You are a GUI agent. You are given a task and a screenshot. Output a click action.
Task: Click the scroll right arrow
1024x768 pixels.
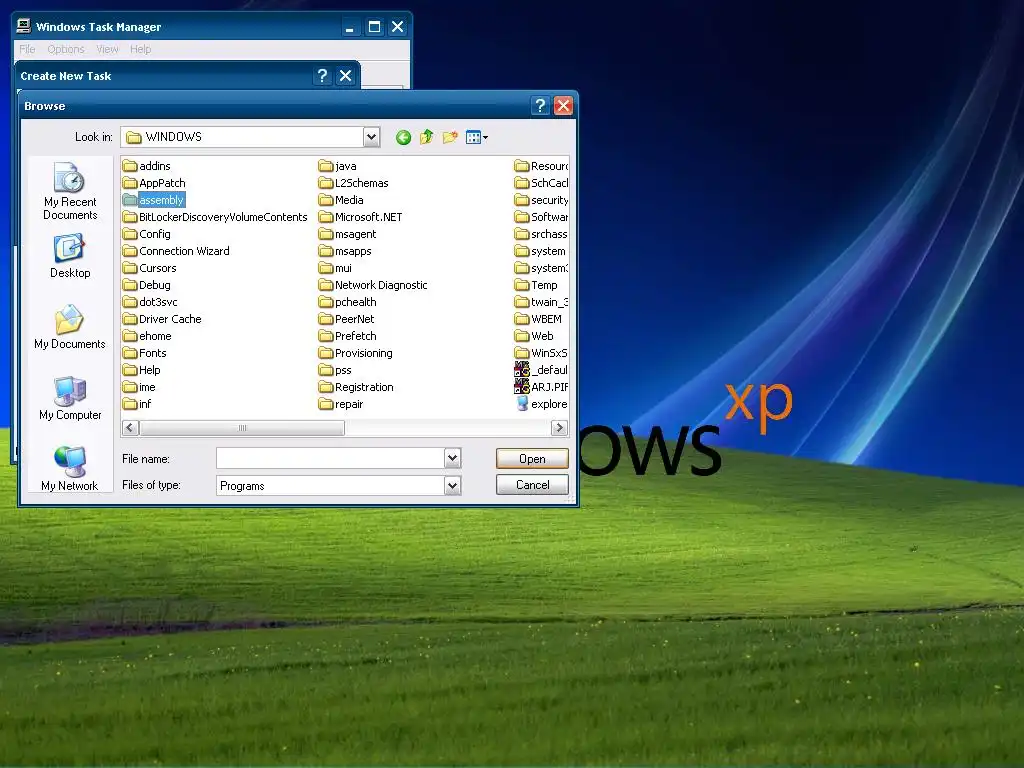click(559, 428)
